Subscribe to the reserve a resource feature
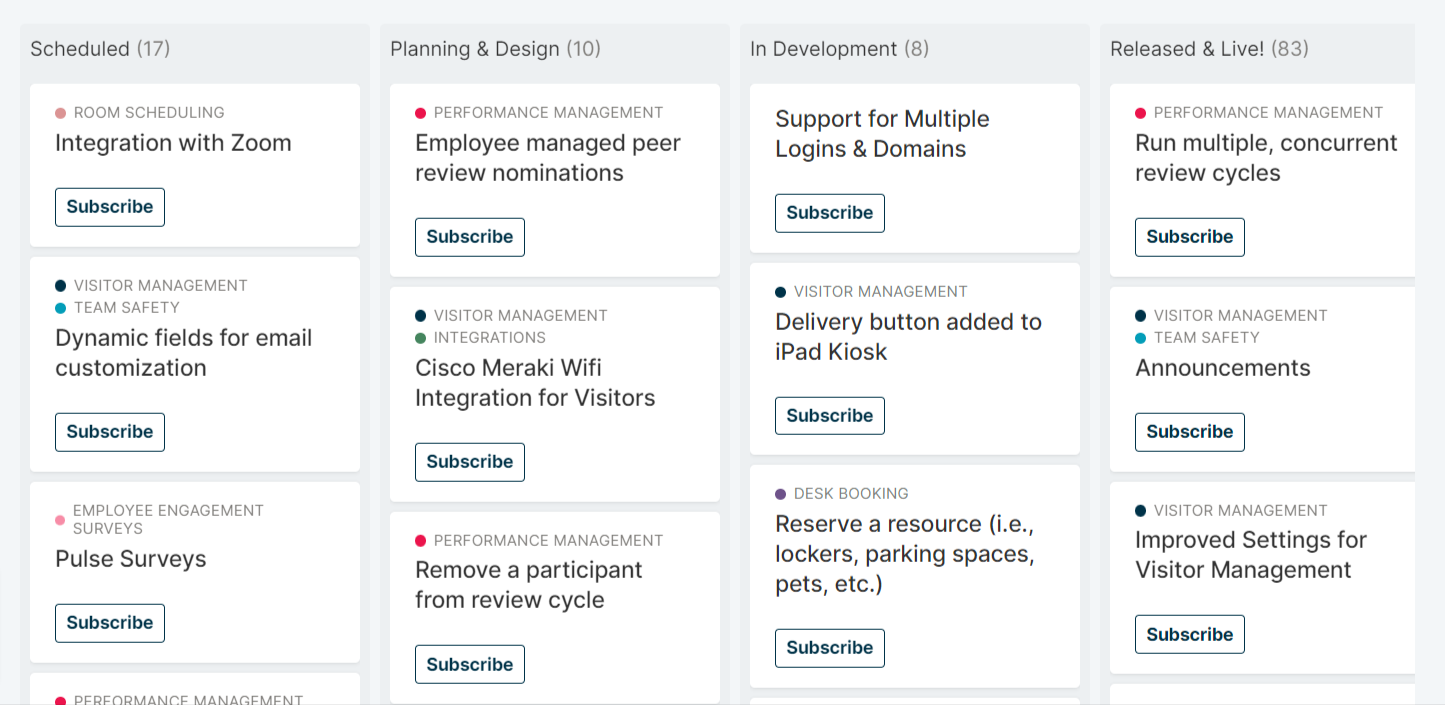The image size is (1445, 705). [830, 647]
